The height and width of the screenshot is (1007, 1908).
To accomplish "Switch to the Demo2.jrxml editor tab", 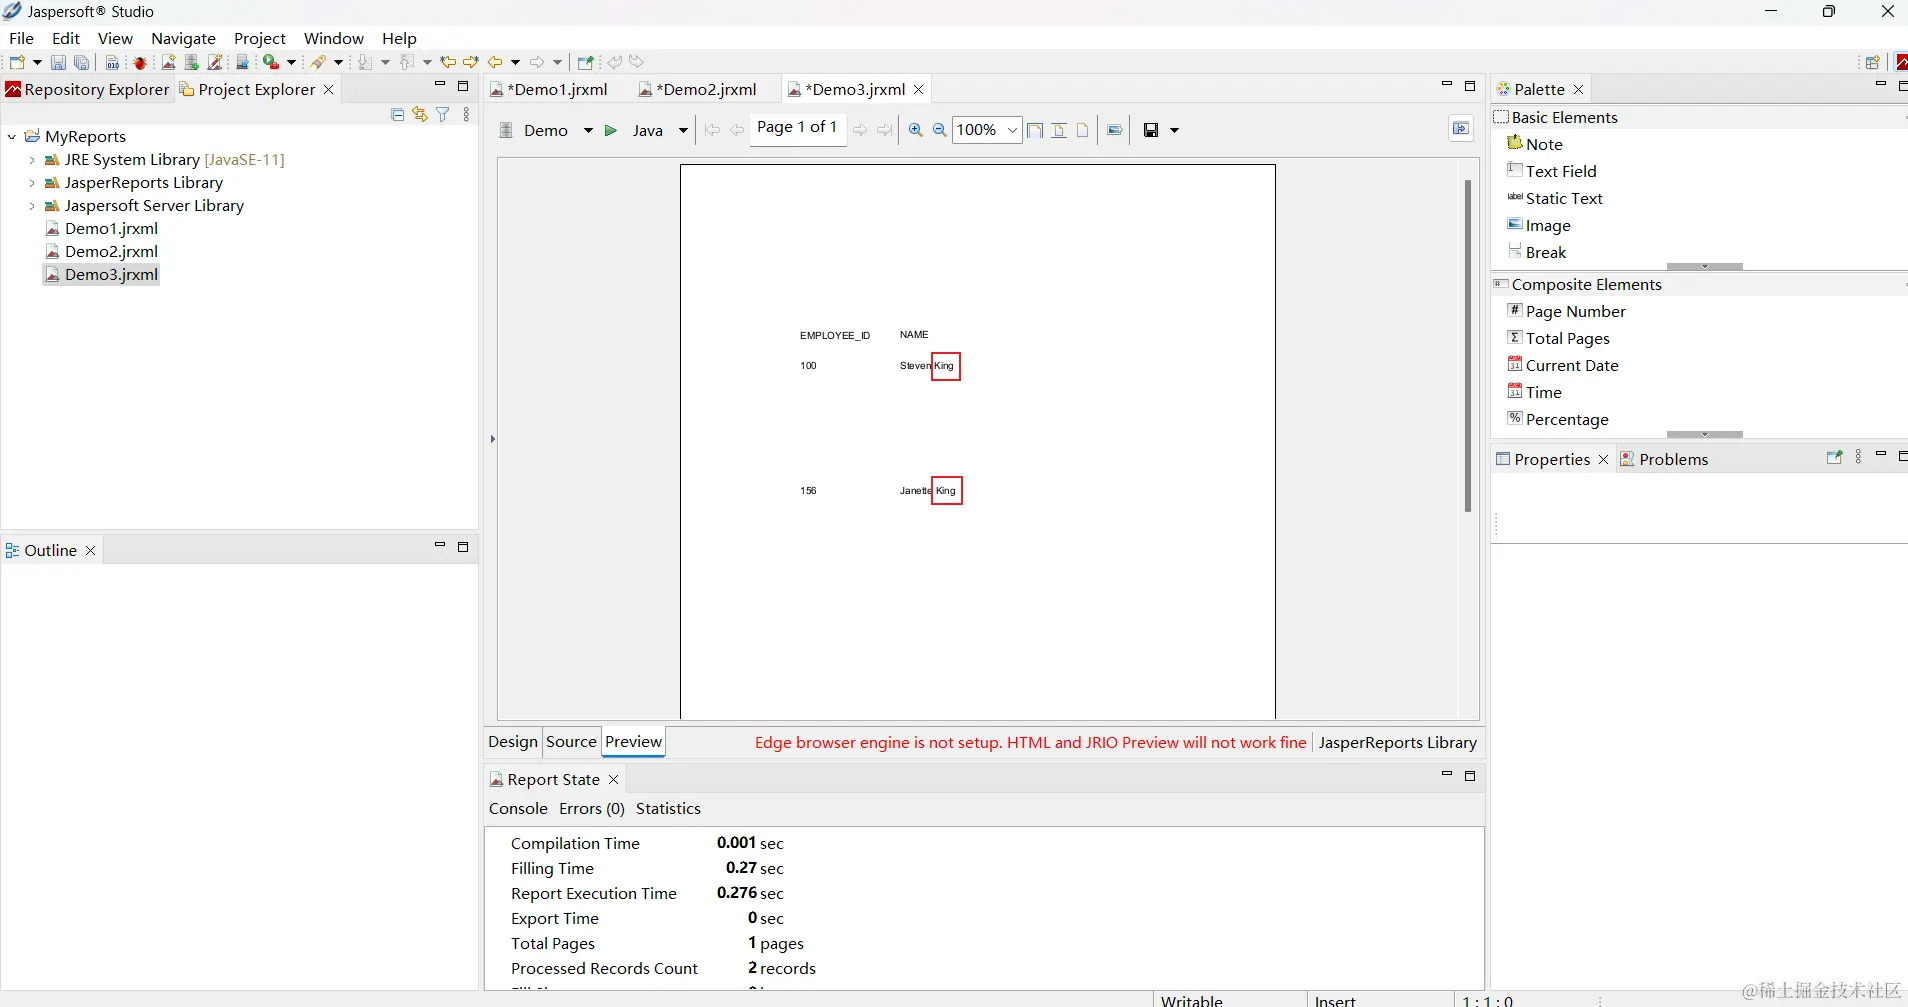I will tap(698, 89).
